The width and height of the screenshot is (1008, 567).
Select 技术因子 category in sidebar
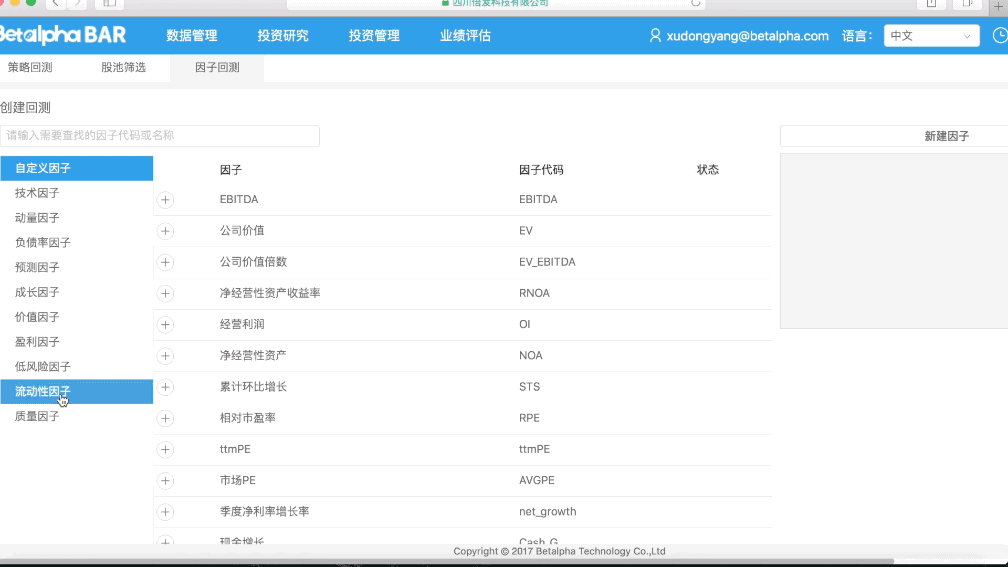pos(38,193)
